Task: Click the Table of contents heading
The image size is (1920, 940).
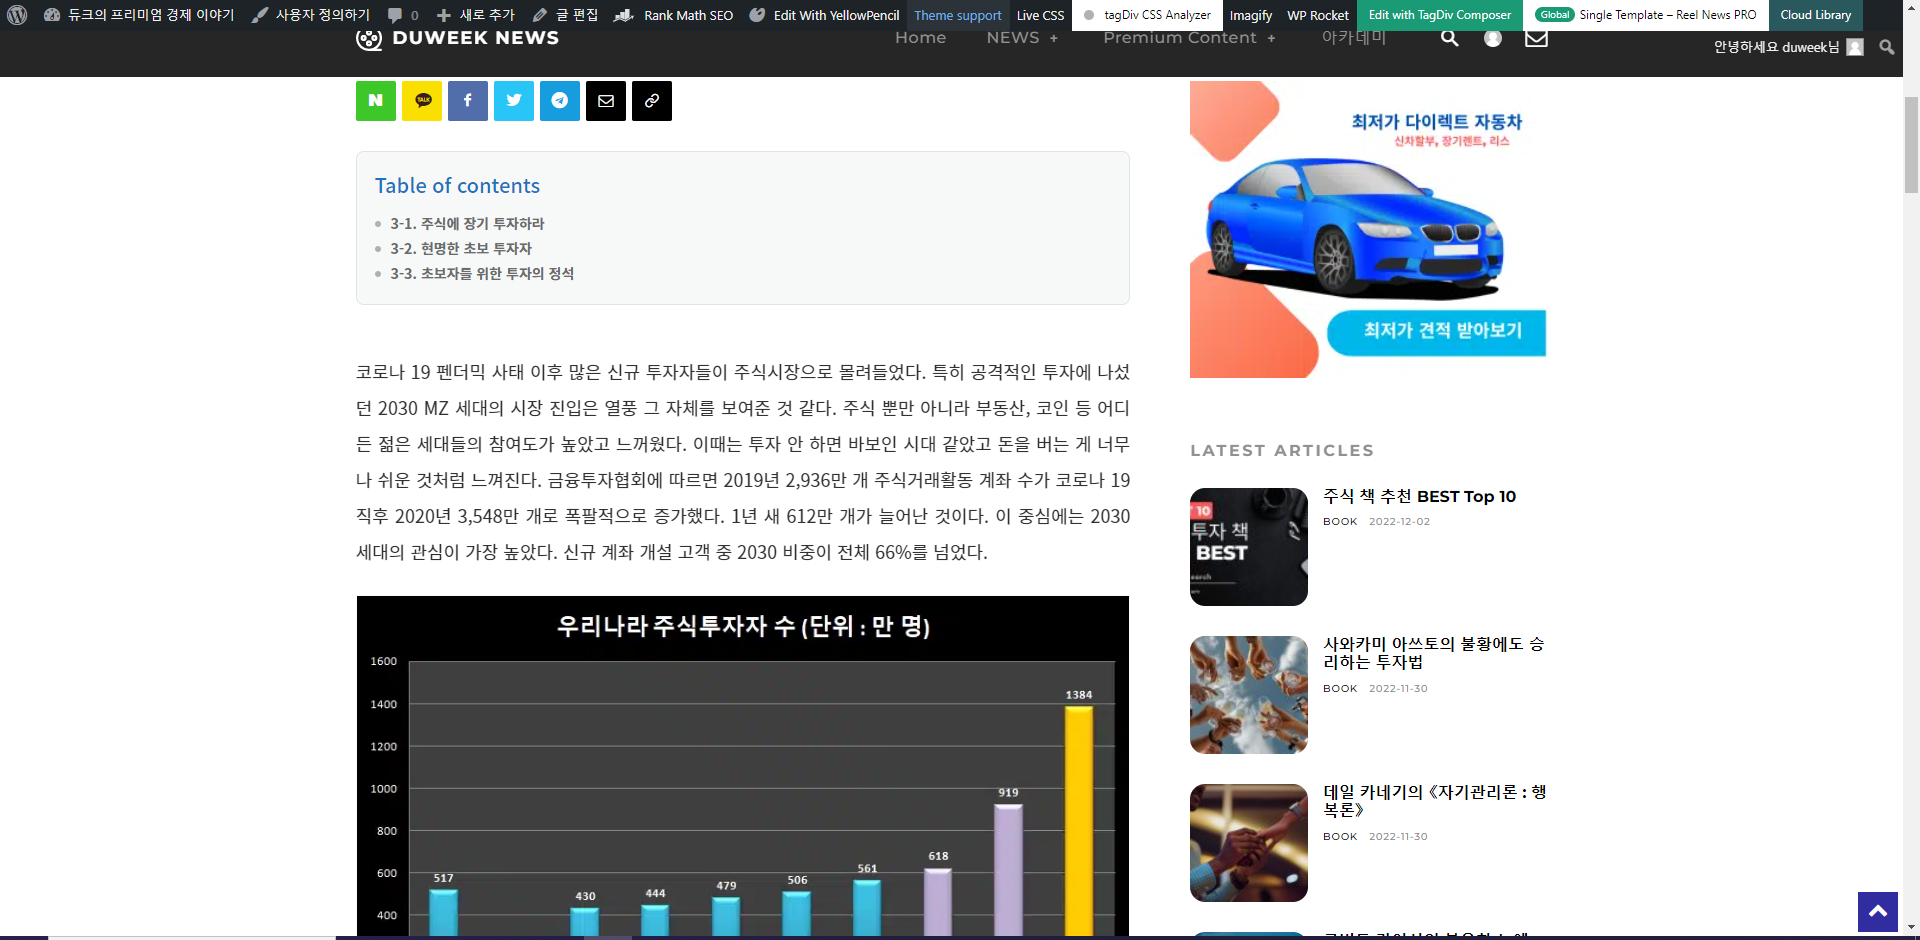Action: click(x=457, y=186)
